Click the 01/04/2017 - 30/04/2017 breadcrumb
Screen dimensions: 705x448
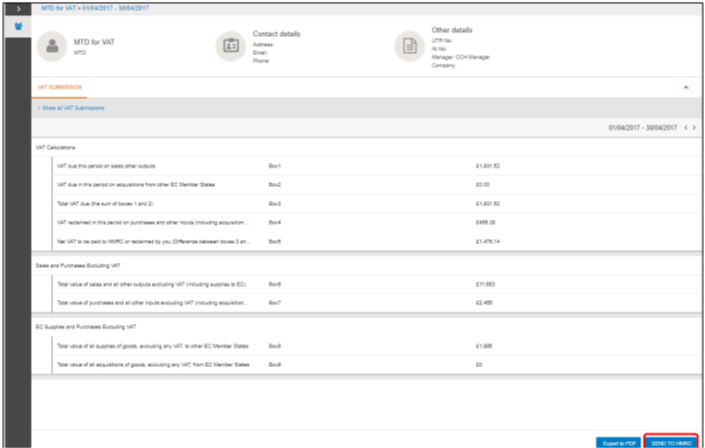point(116,8)
